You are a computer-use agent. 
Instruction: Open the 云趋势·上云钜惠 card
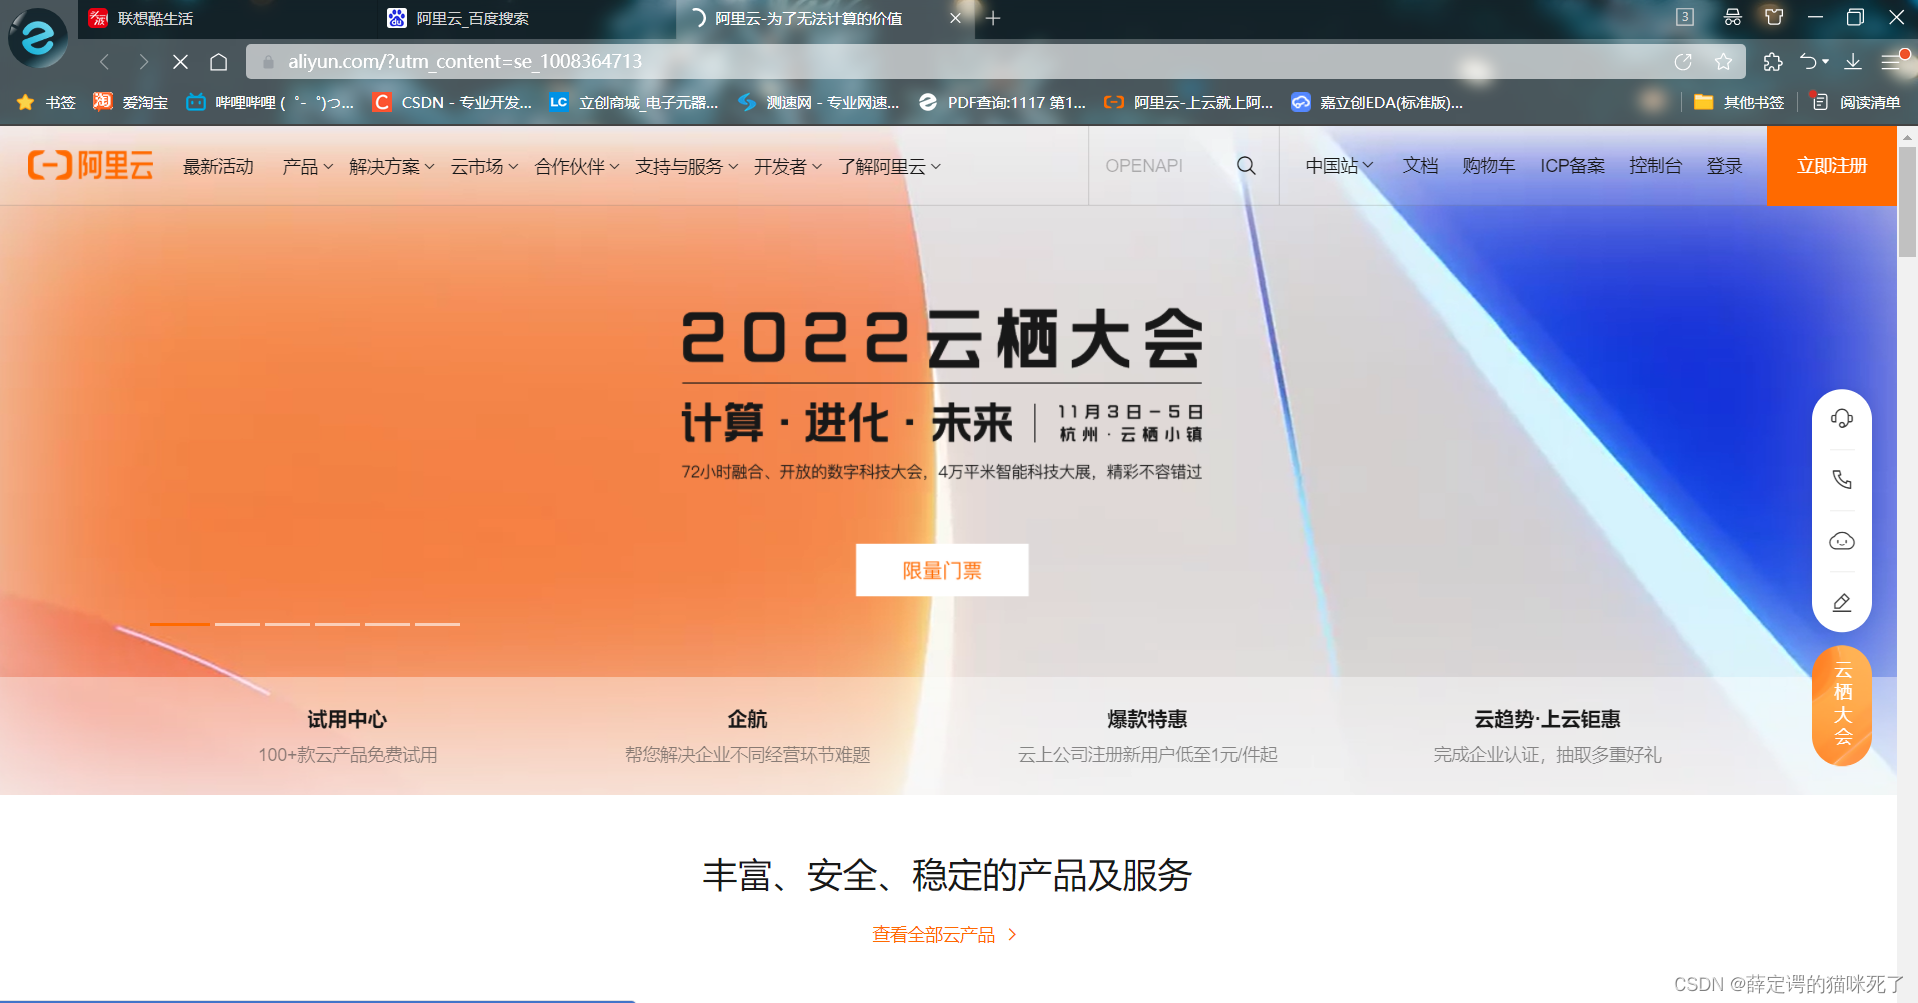(1547, 736)
